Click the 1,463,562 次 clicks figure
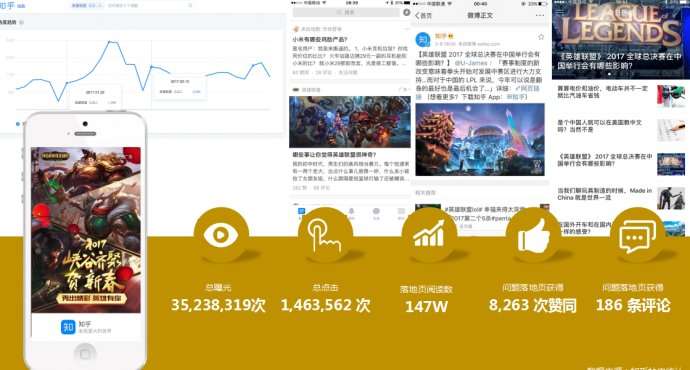Screen dimensions: 690x370 tap(326, 305)
